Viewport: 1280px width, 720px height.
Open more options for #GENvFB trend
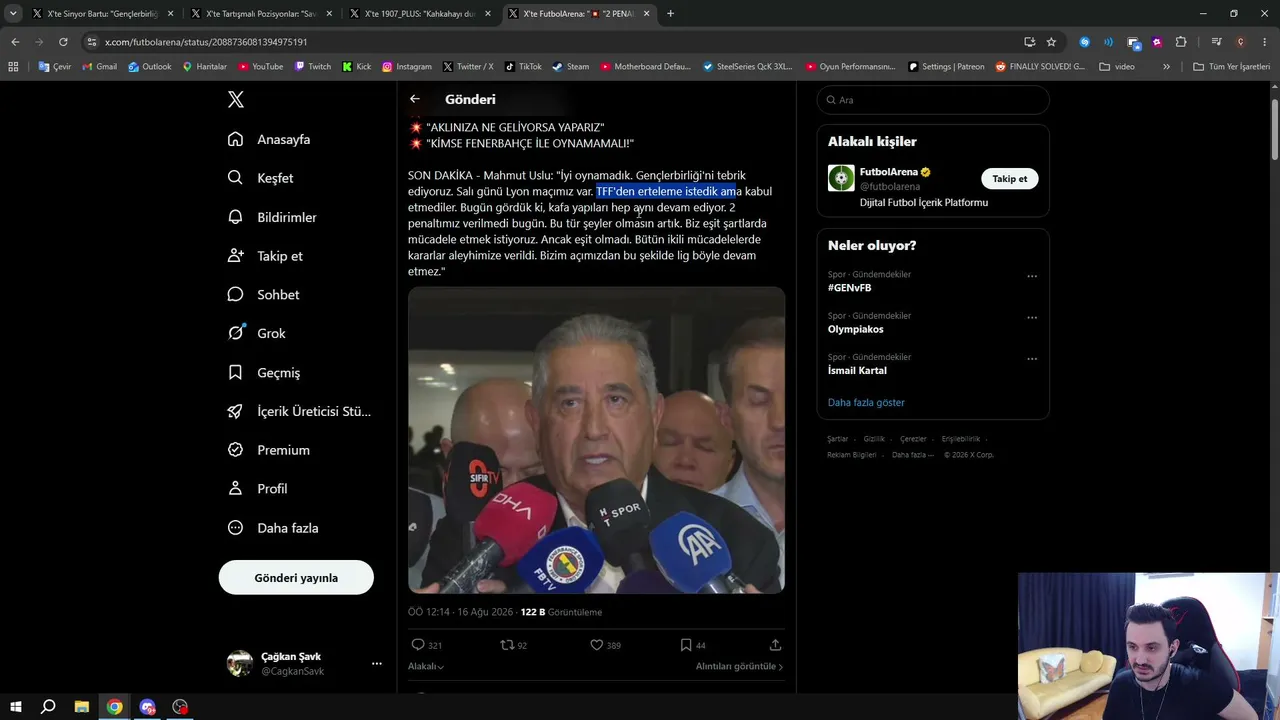(x=1032, y=276)
